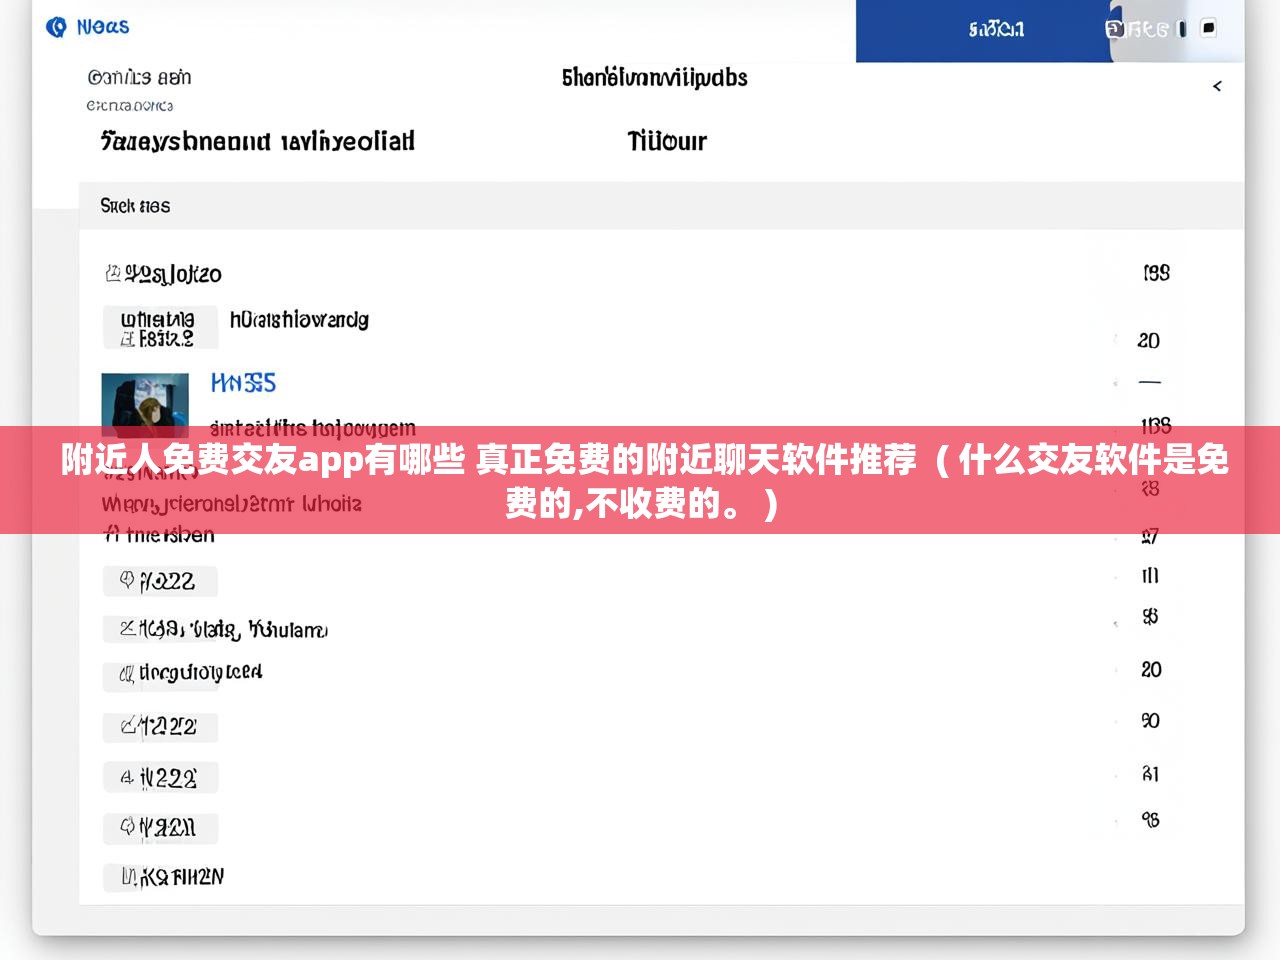Open the person icon beside "iv222"

(124, 777)
